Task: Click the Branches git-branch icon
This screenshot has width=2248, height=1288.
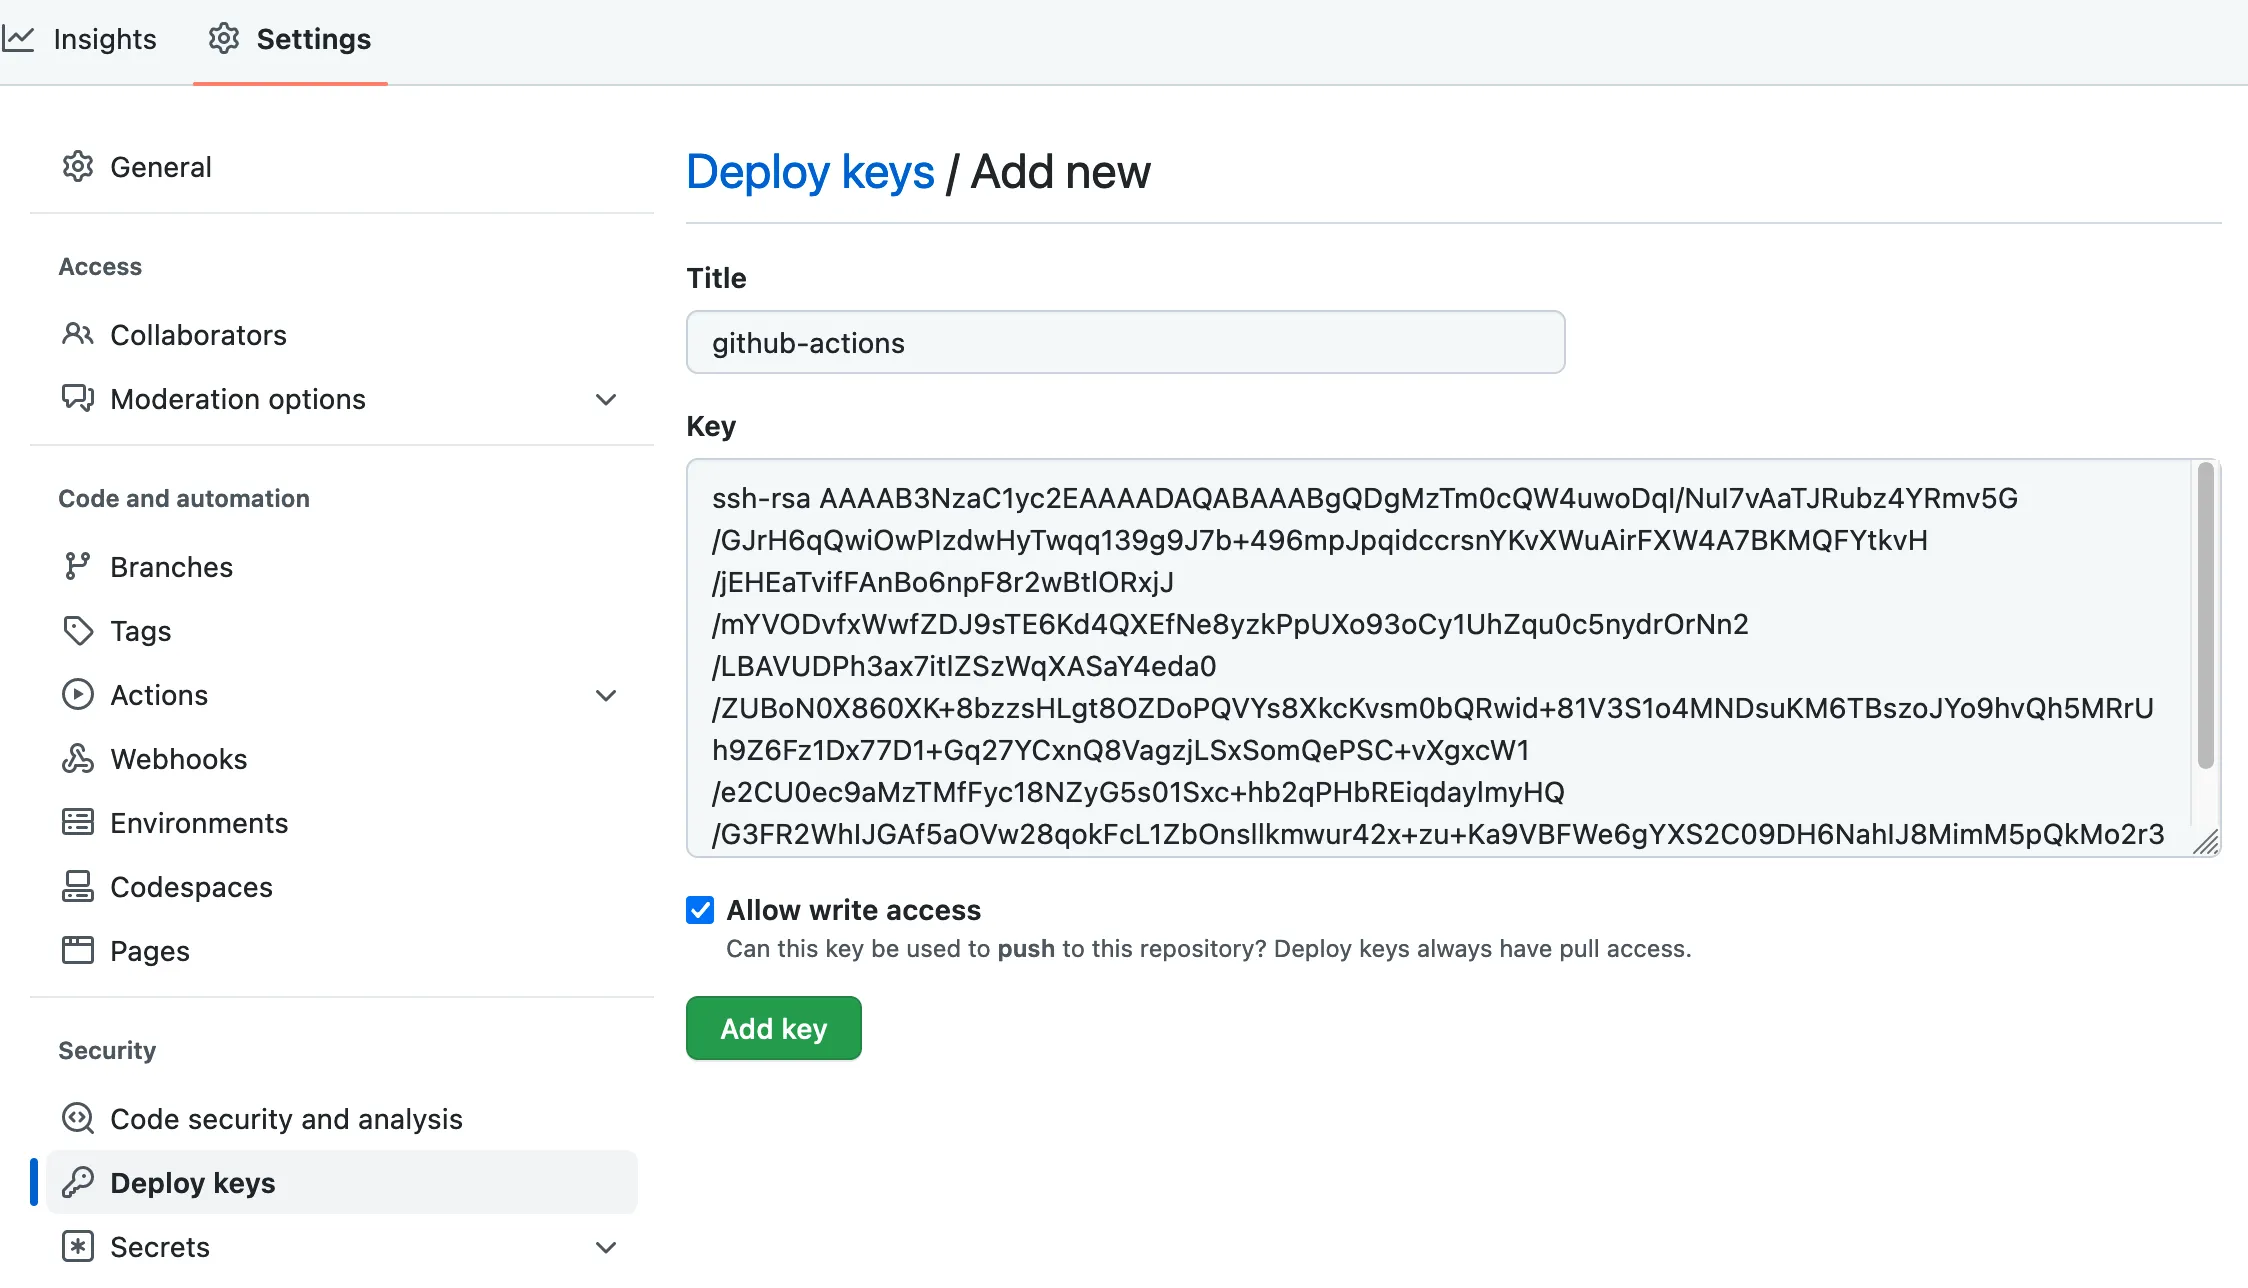Action: click(78, 567)
